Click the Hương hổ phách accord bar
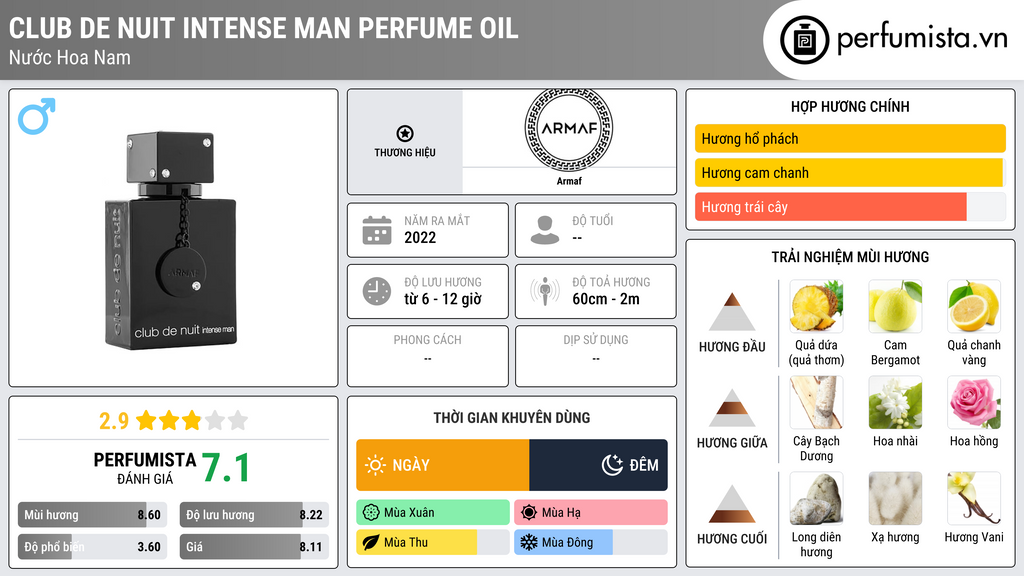Screen dimensions: 1024x576 click(849, 139)
